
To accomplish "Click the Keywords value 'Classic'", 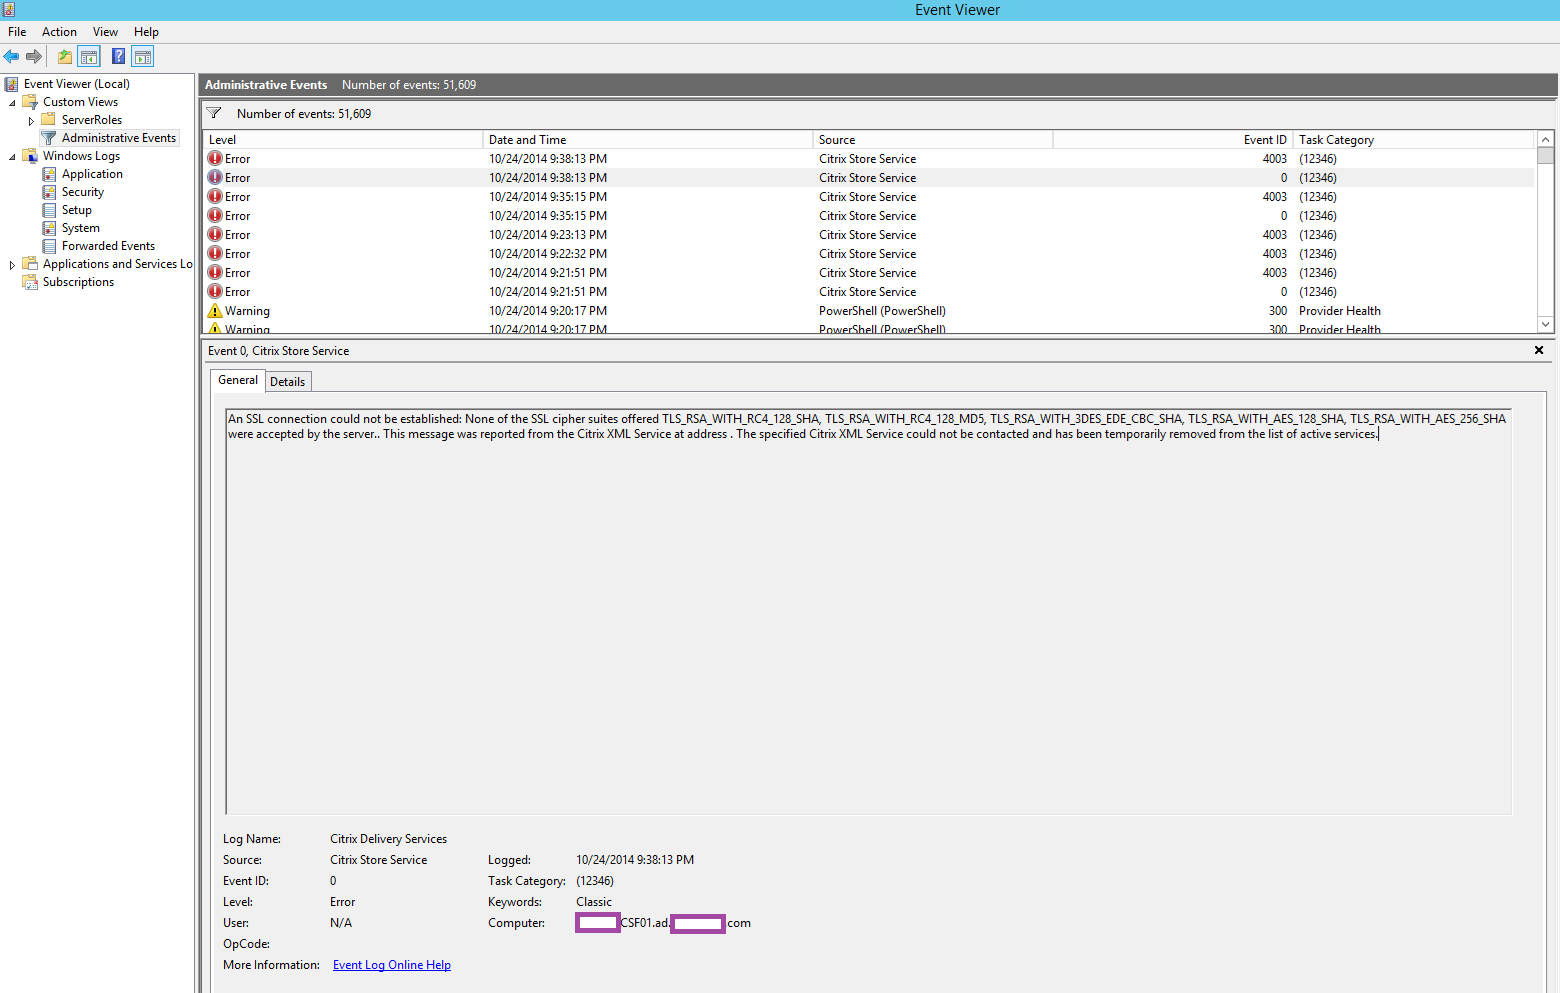I will point(594,902).
